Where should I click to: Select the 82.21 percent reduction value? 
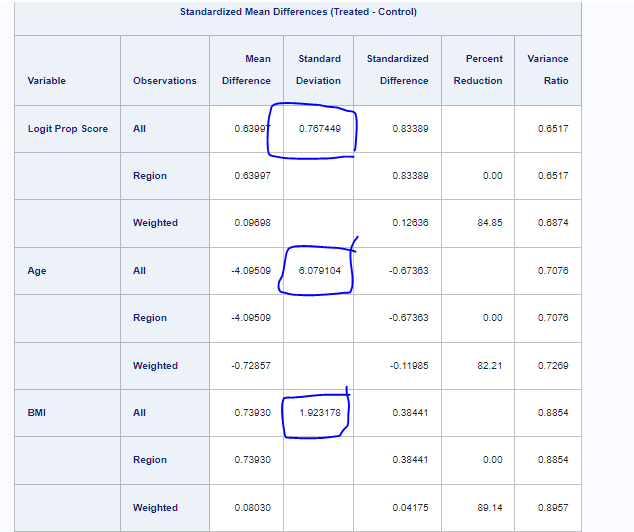click(x=489, y=365)
